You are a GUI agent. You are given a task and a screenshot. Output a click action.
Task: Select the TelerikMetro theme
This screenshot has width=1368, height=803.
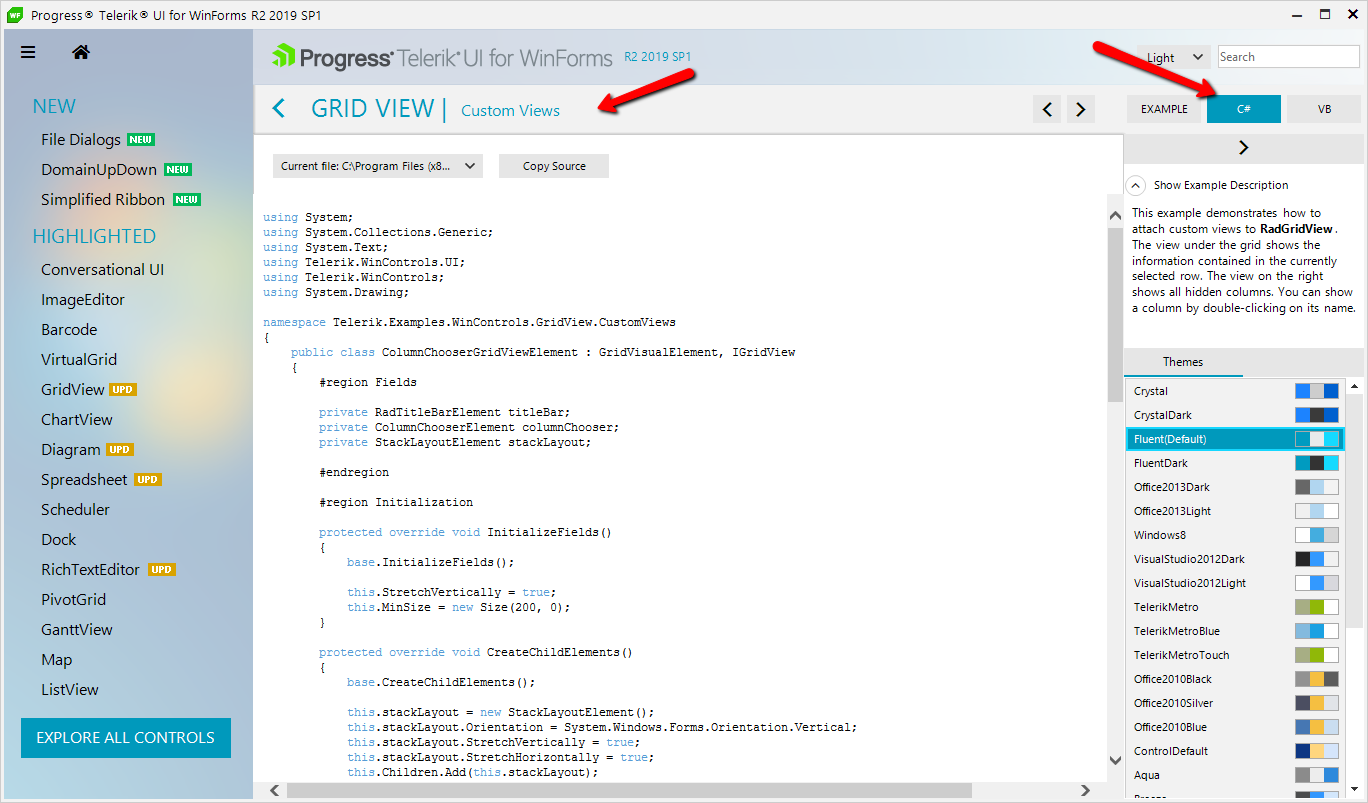[1236, 607]
